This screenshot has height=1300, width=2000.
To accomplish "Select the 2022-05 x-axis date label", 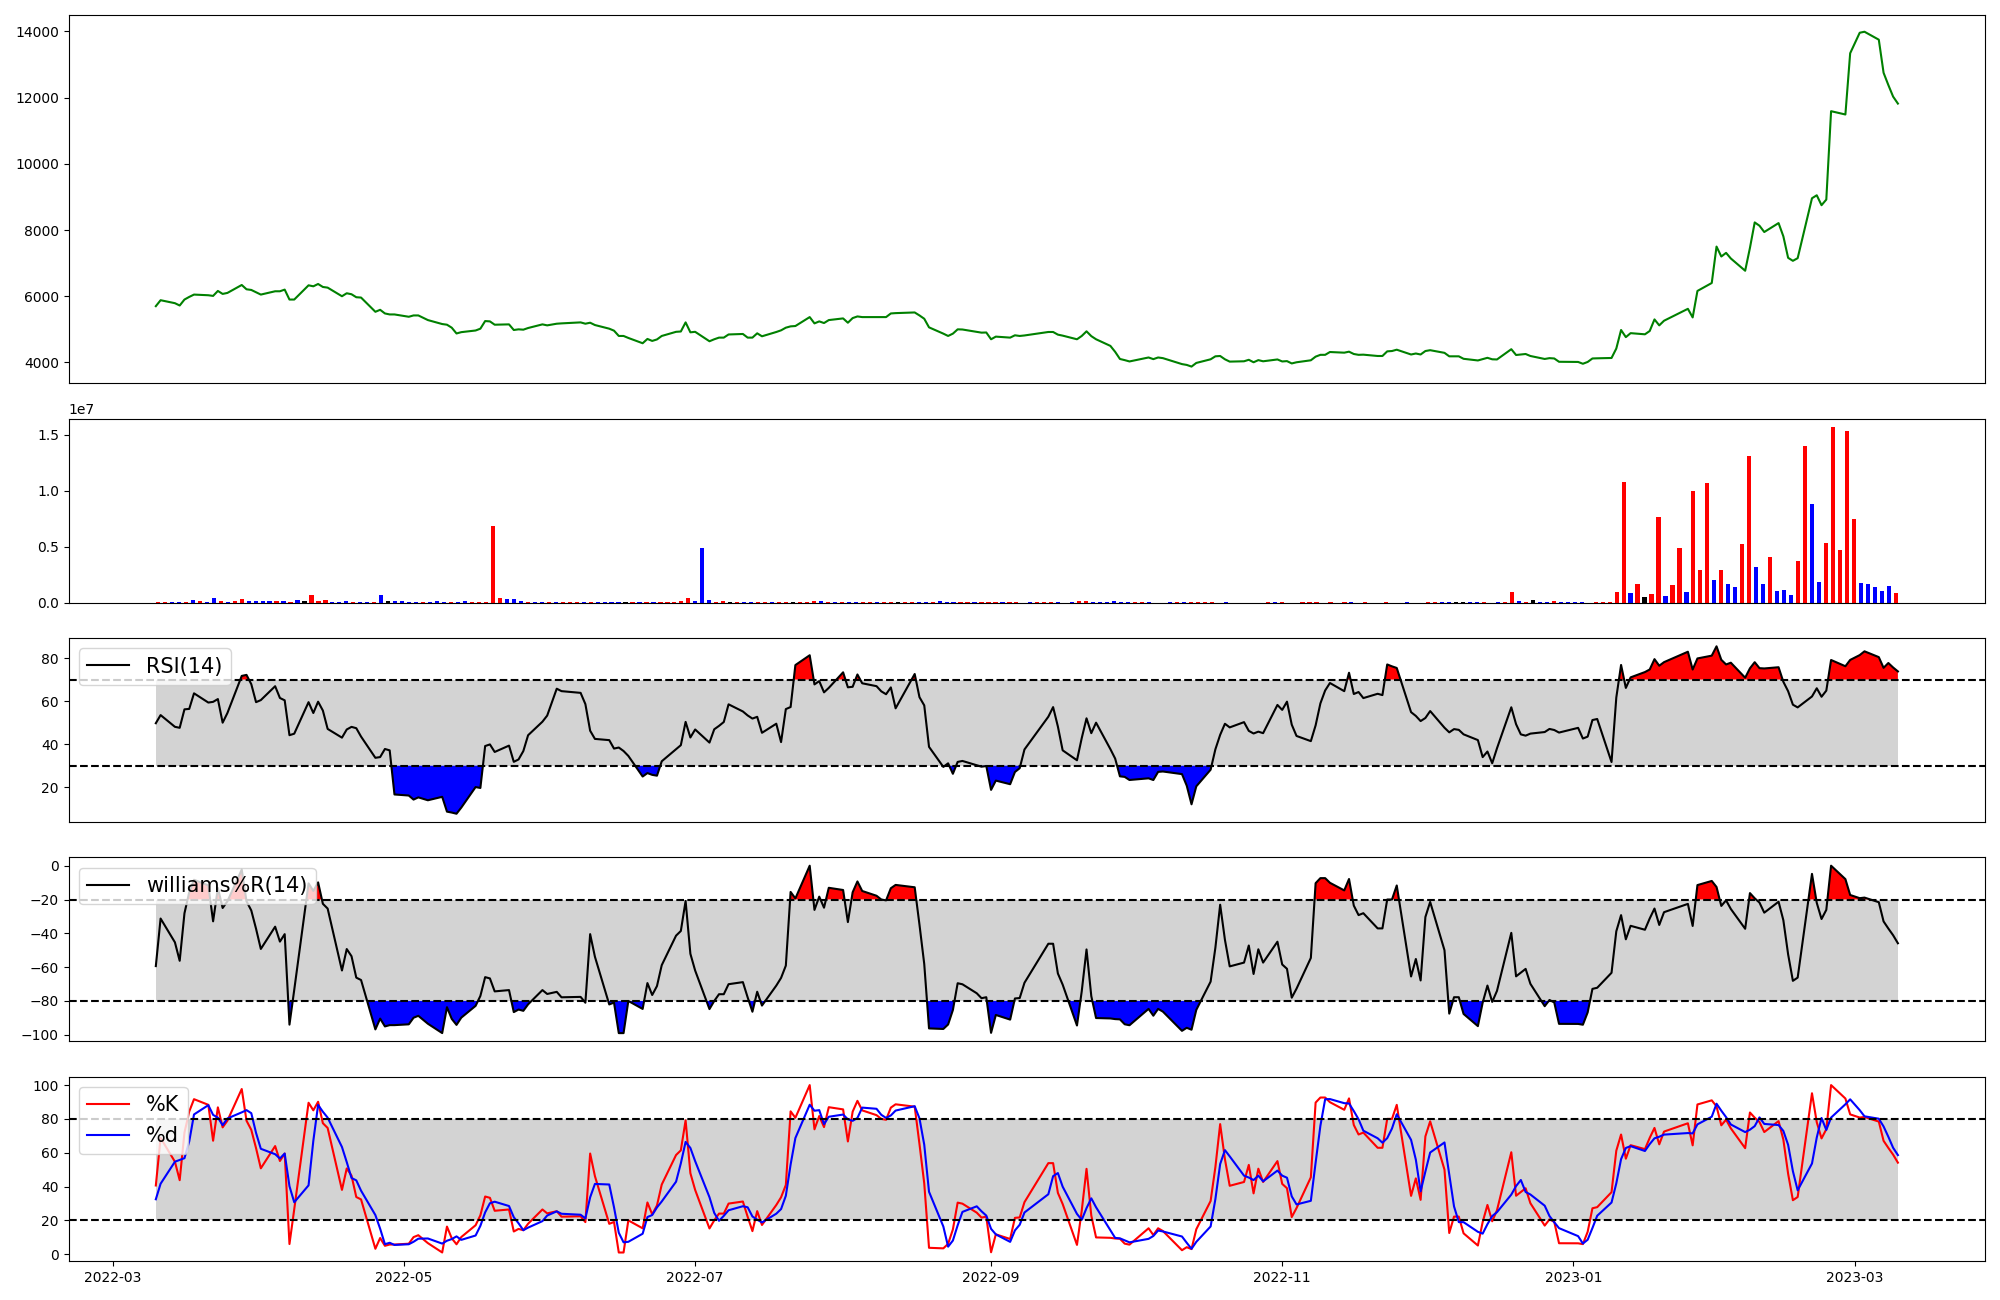I will pyautogui.click(x=404, y=1277).
